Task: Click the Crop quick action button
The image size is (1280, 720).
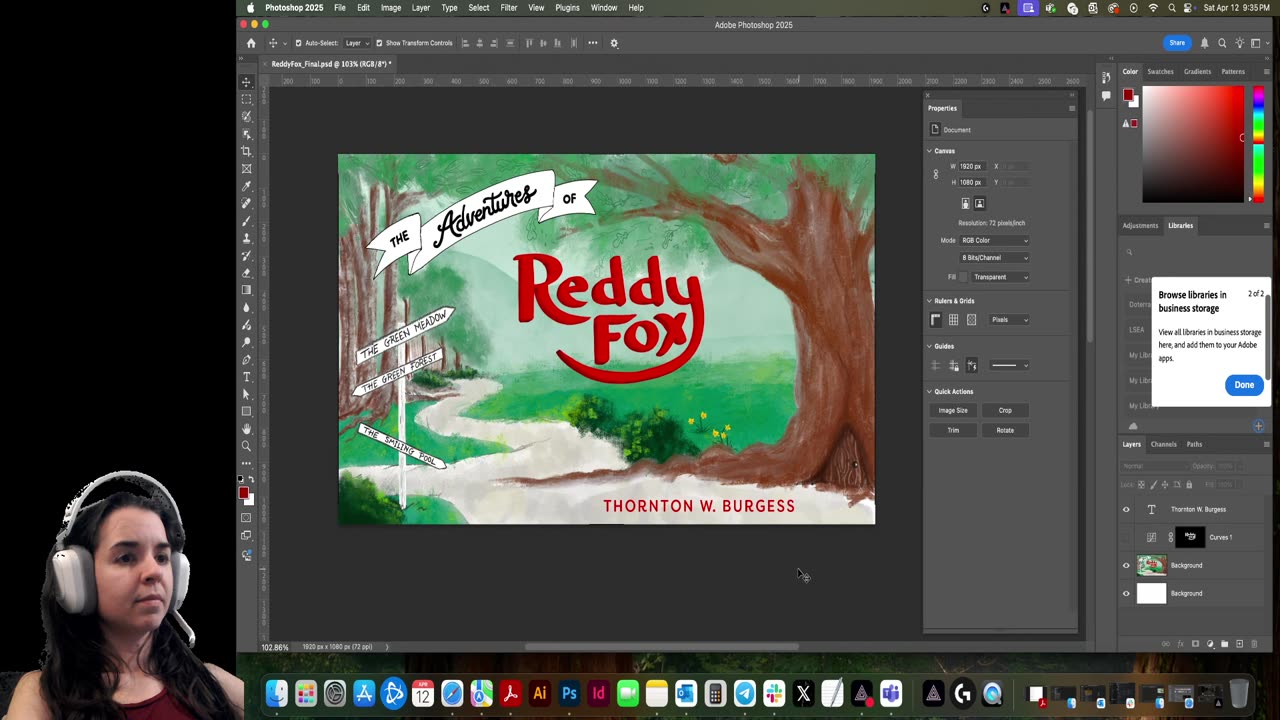Action: [1005, 410]
